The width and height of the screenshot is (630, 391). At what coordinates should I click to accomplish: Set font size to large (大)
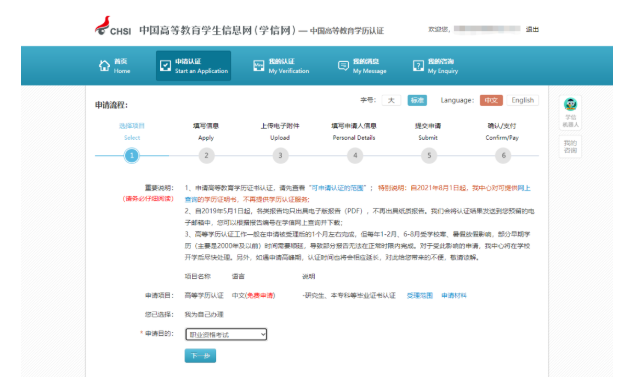coord(391,100)
